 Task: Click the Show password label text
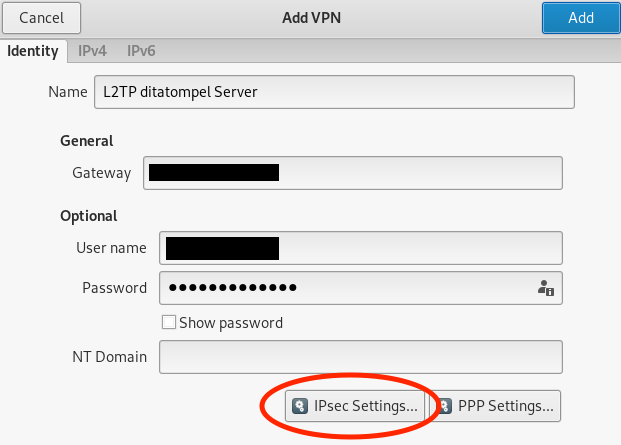tap(231, 323)
